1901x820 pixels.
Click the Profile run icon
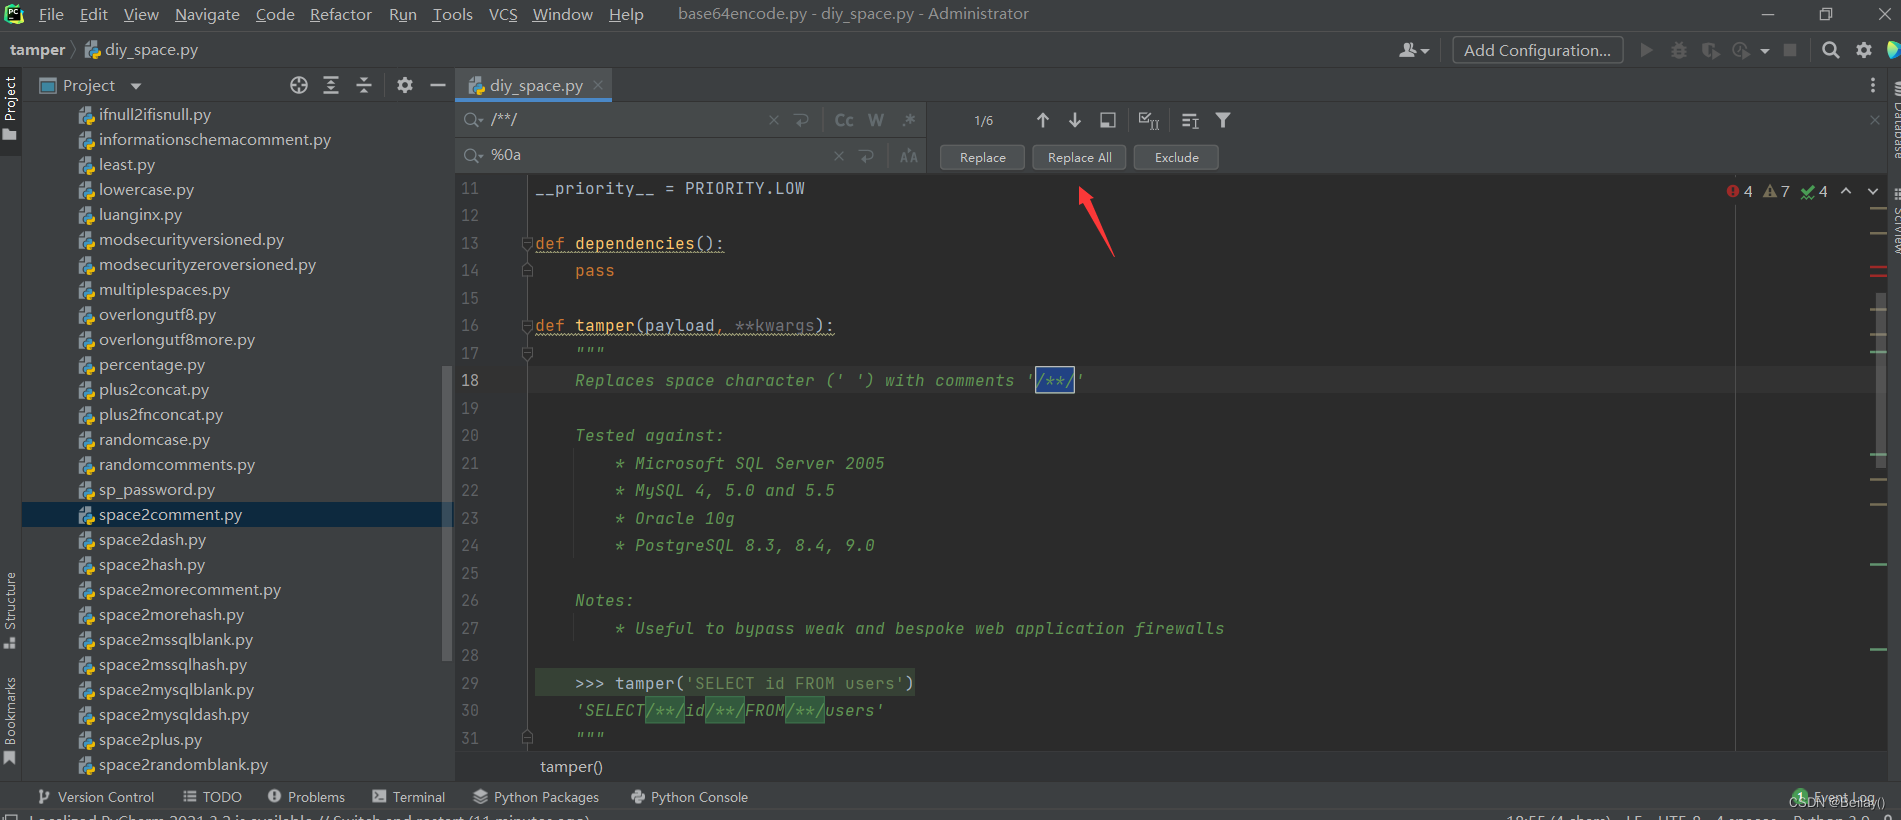tap(1741, 50)
